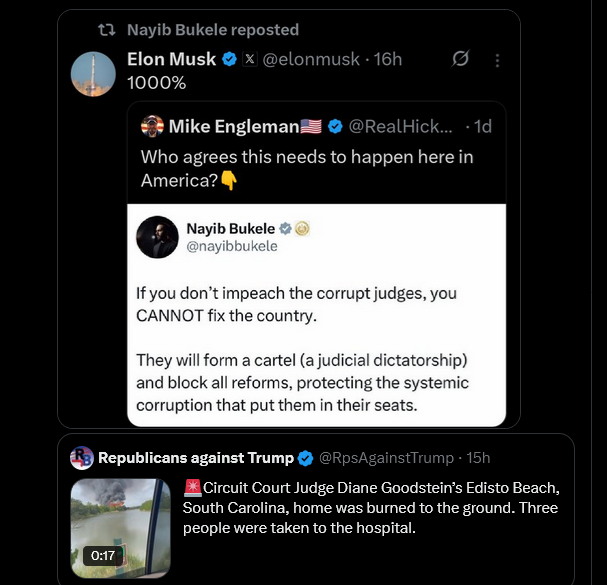Click Mike Engleman's verified checkmark badge
The image size is (607, 585).
(x=336, y=126)
